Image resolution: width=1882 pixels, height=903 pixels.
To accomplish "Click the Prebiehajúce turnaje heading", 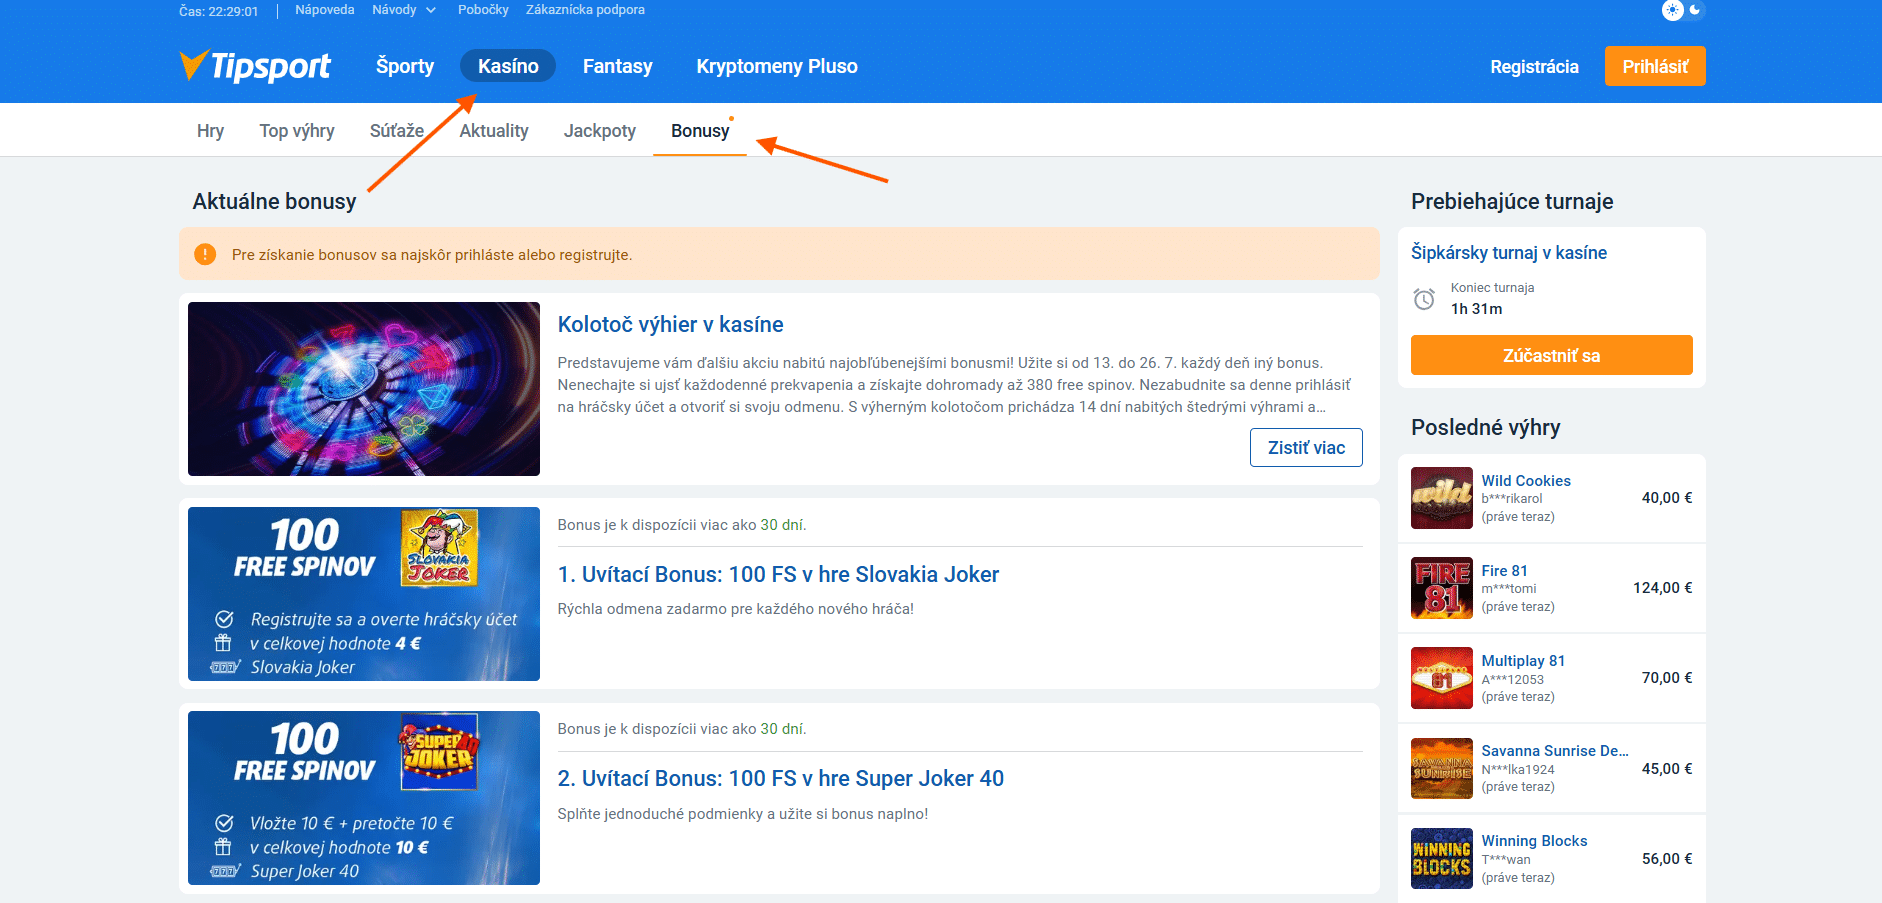I will tap(1512, 201).
